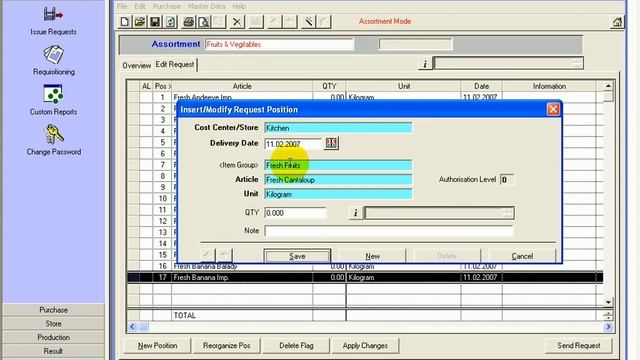Click the New Position button
The width and height of the screenshot is (640, 360).
157,345
